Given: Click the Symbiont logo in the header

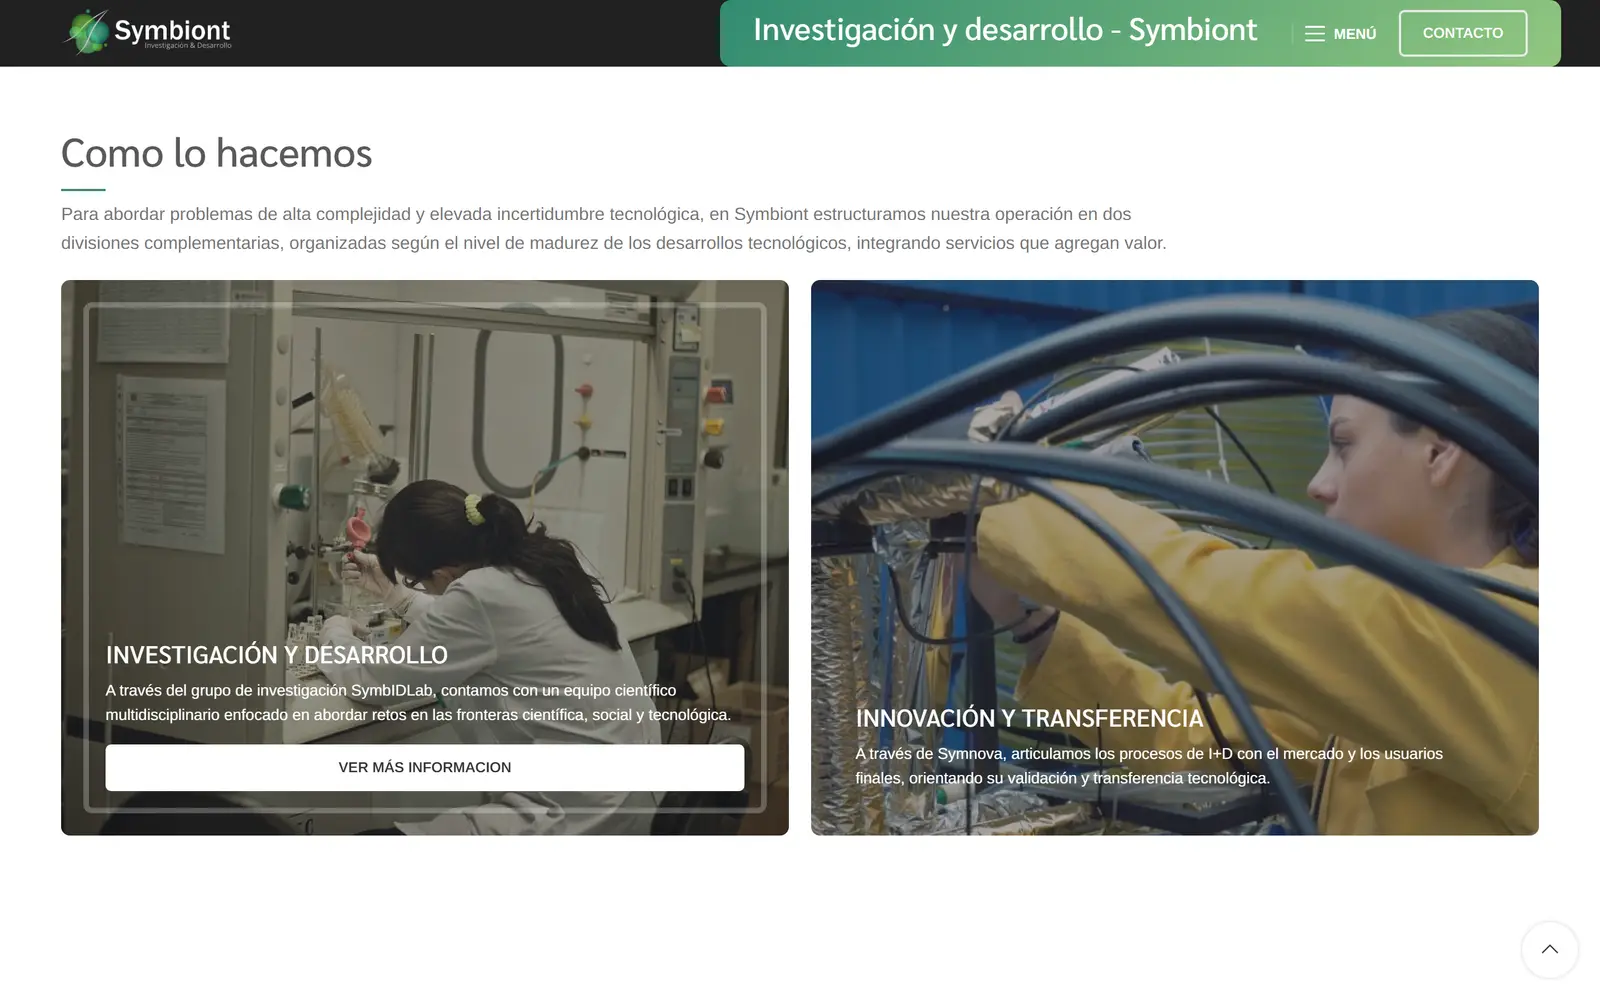Looking at the screenshot, I should (x=147, y=32).
